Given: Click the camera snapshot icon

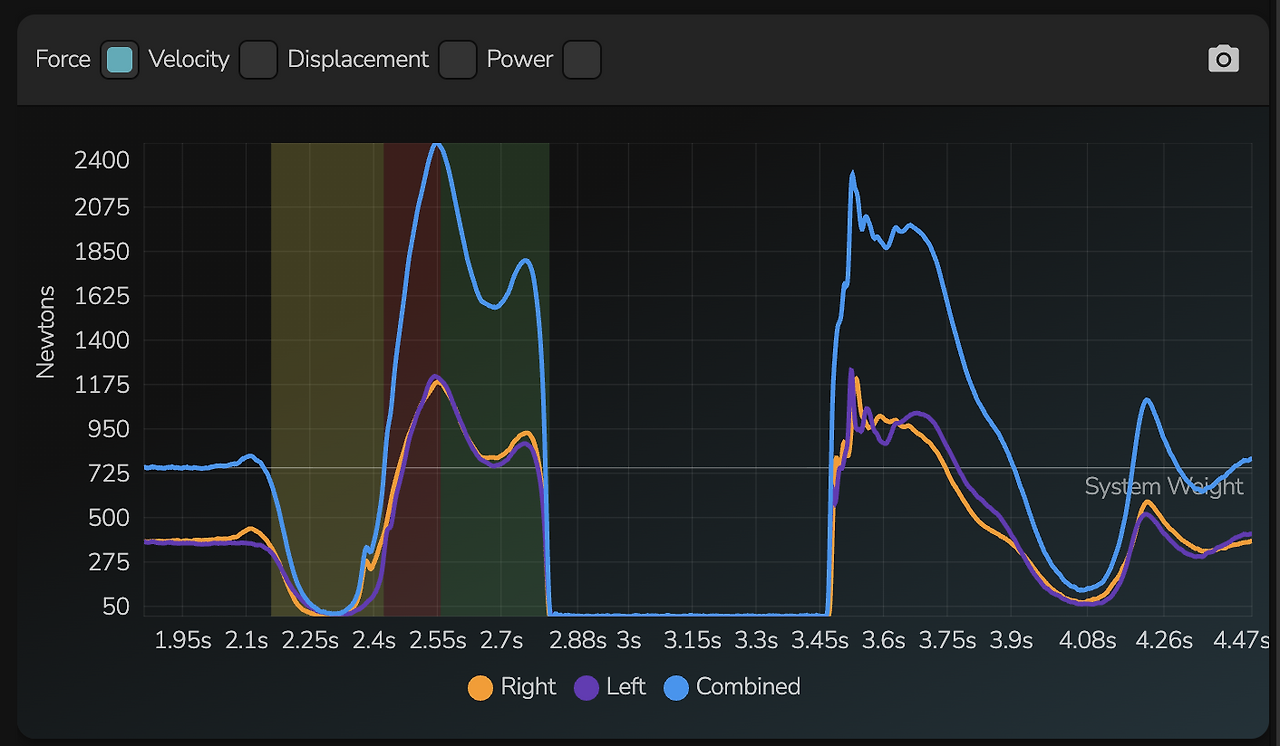Looking at the screenshot, I should click(x=1223, y=59).
